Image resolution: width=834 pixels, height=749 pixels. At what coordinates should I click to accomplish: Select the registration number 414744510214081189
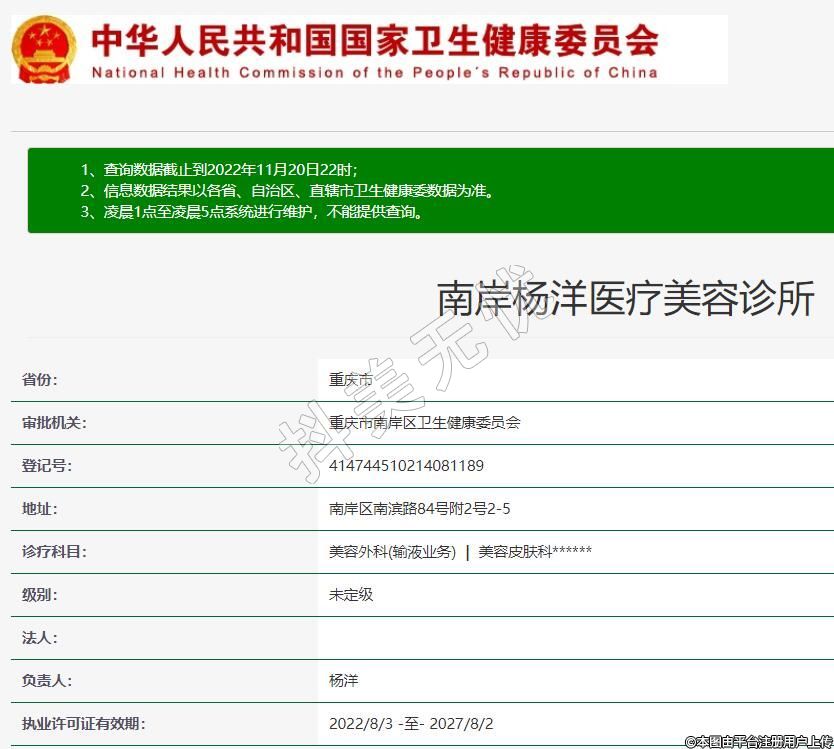[406, 466]
